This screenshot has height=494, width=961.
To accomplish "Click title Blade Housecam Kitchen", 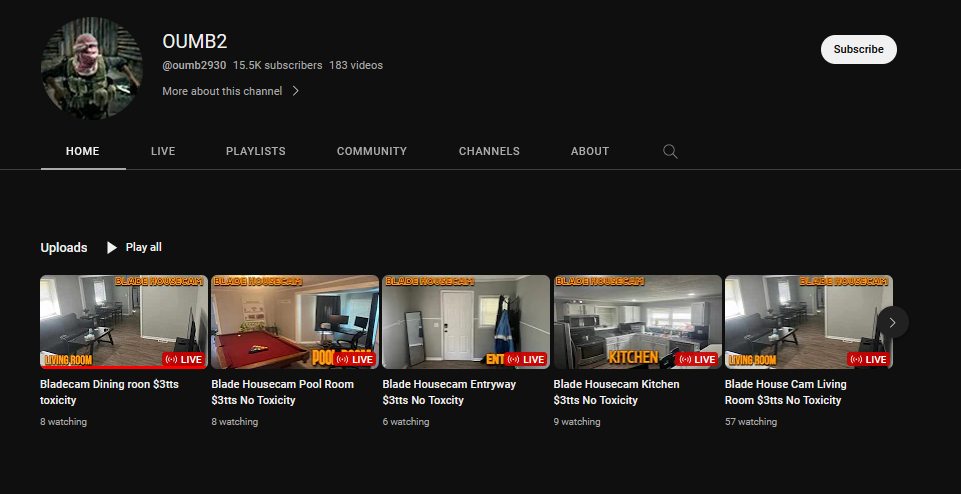I will (x=617, y=392).
